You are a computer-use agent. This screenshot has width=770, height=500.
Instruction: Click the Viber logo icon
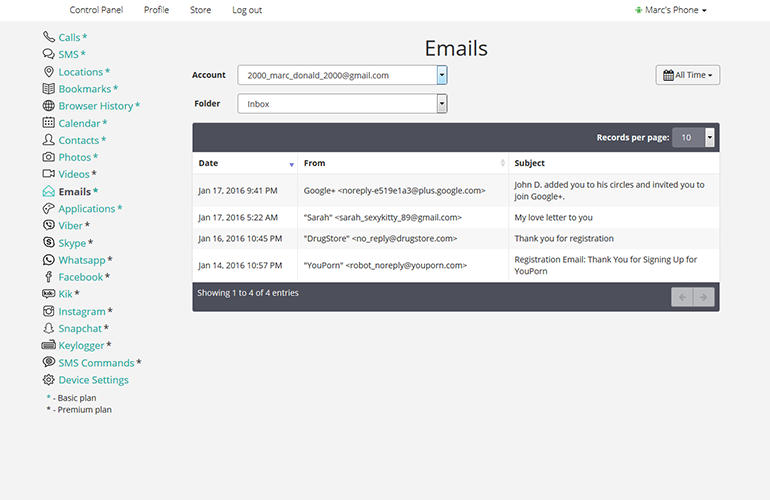click(x=49, y=225)
